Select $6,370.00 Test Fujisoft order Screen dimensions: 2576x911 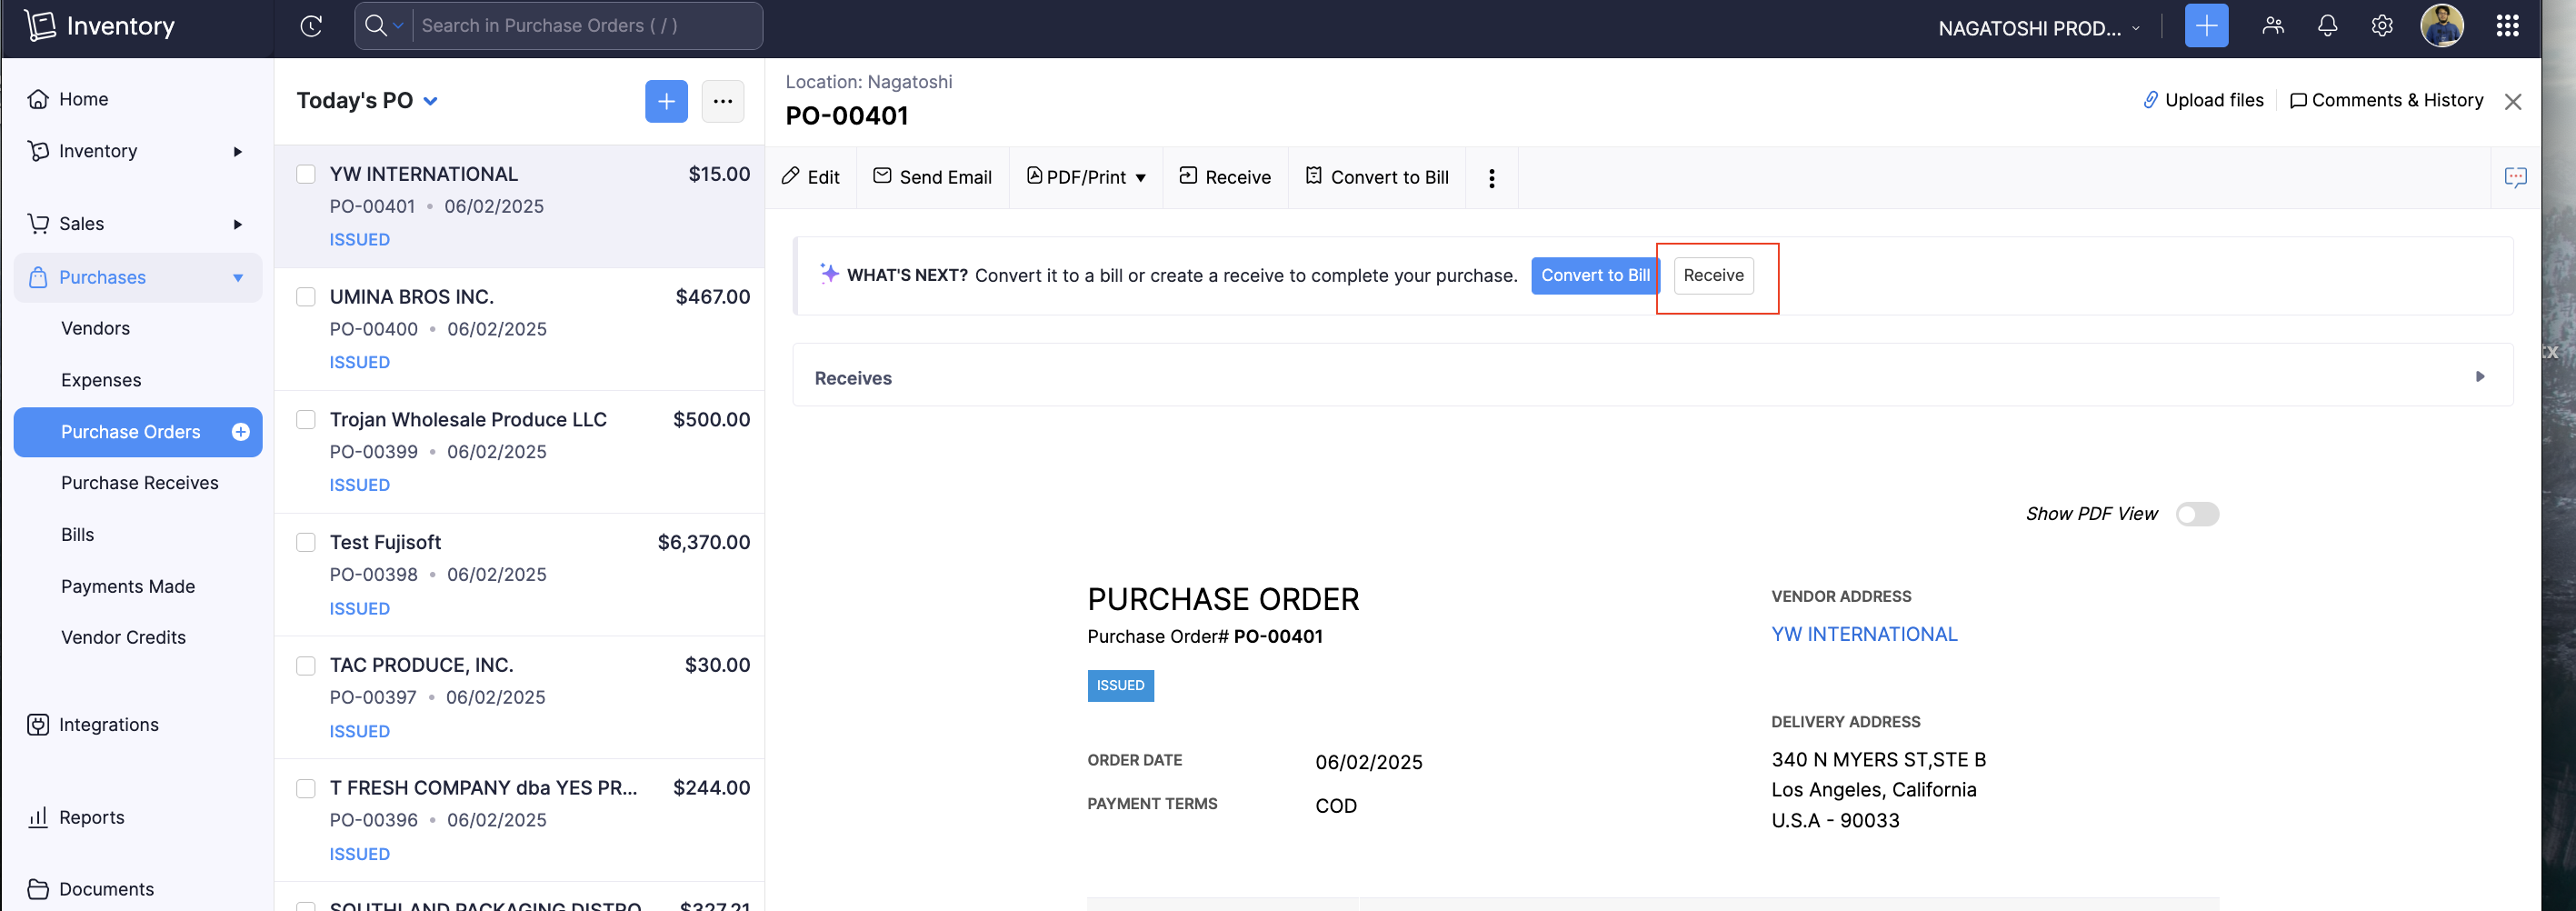(x=519, y=575)
